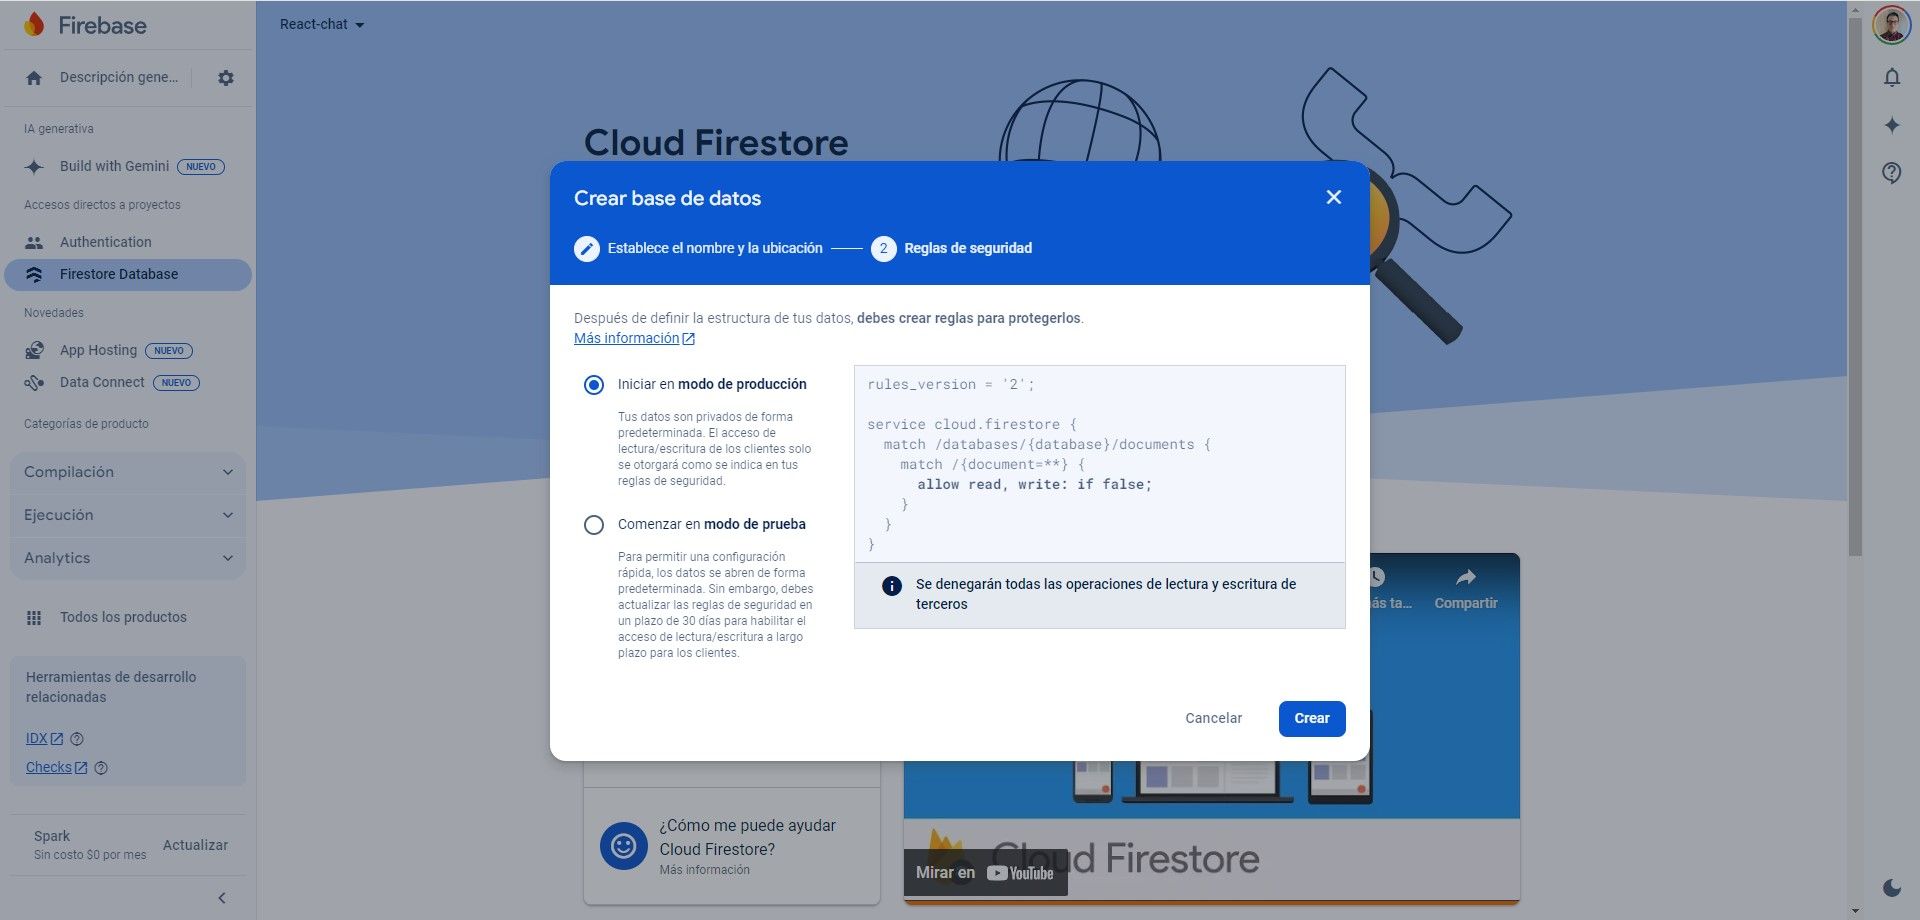Open App Hosting sidebar item
1920x920 pixels.
click(128, 351)
